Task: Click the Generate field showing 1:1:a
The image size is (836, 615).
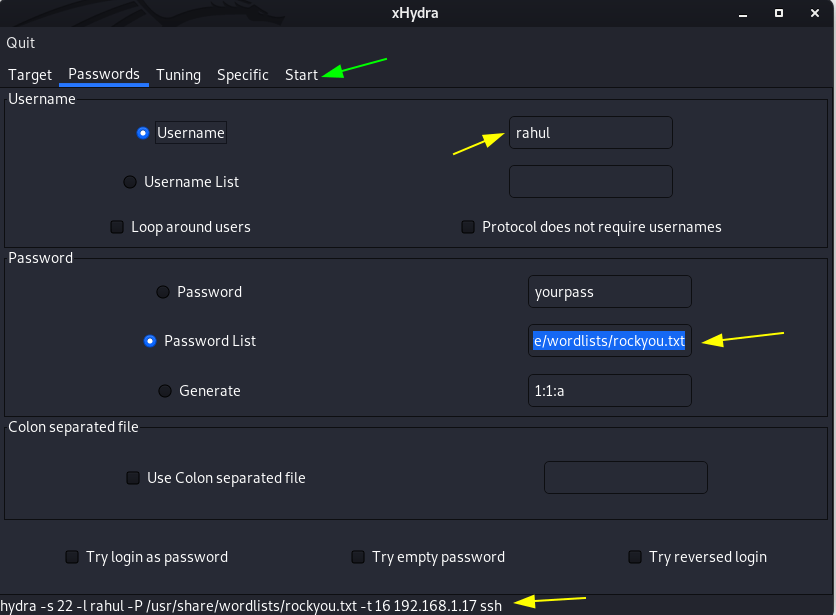Action: (610, 391)
